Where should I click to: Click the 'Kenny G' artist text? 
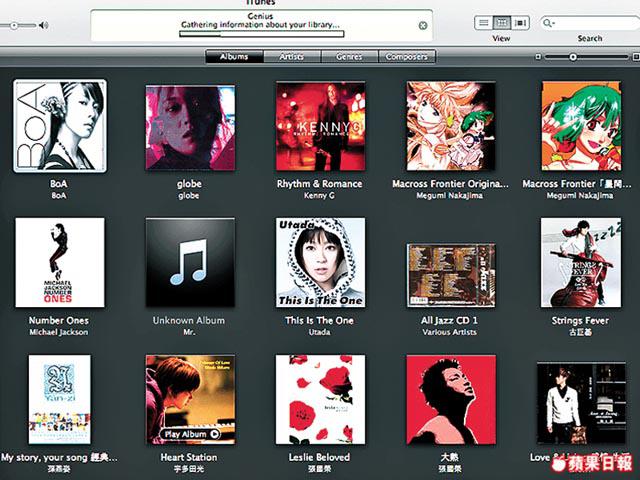319,196
